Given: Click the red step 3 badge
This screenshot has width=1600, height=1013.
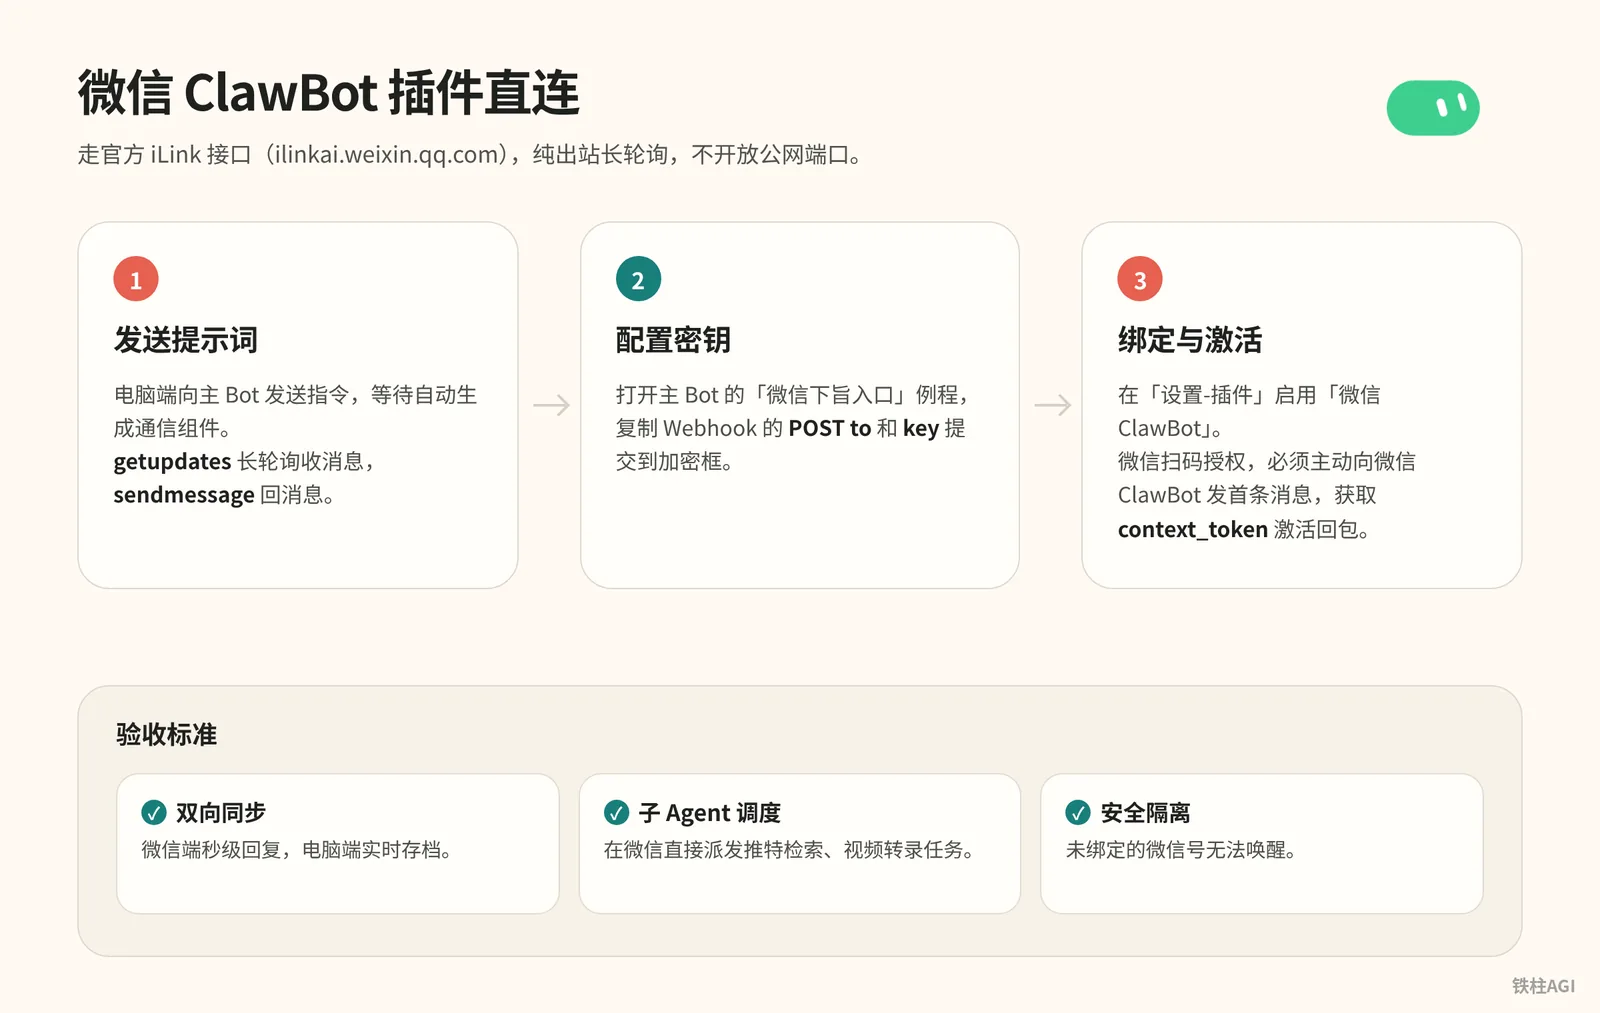Looking at the screenshot, I should pos(1140,279).
